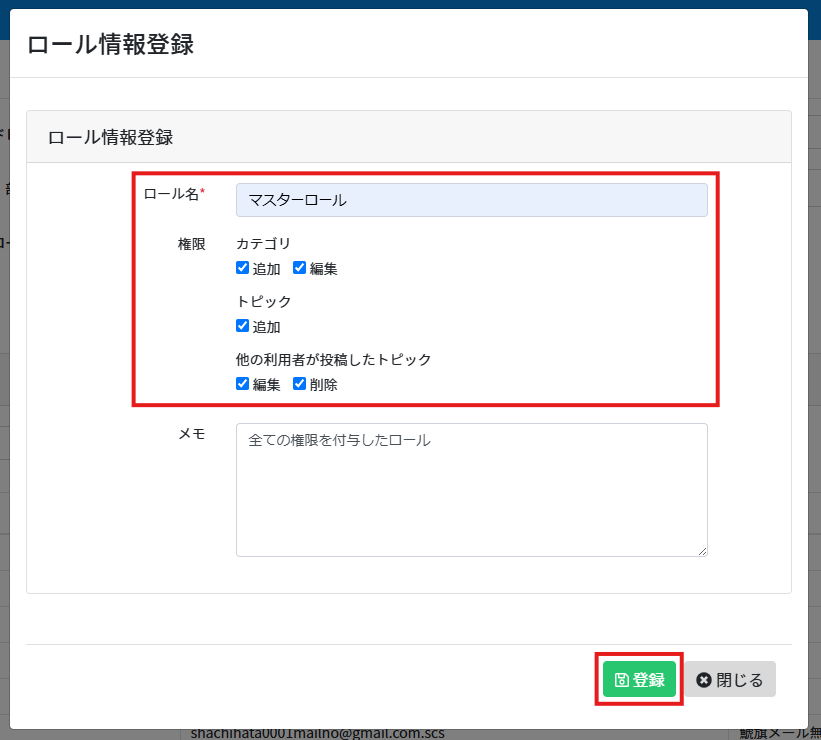Click the floppy disk icon on 登録 button
Image resolution: width=821 pixels, height=740 pixels.
click(x=621, y=680)
